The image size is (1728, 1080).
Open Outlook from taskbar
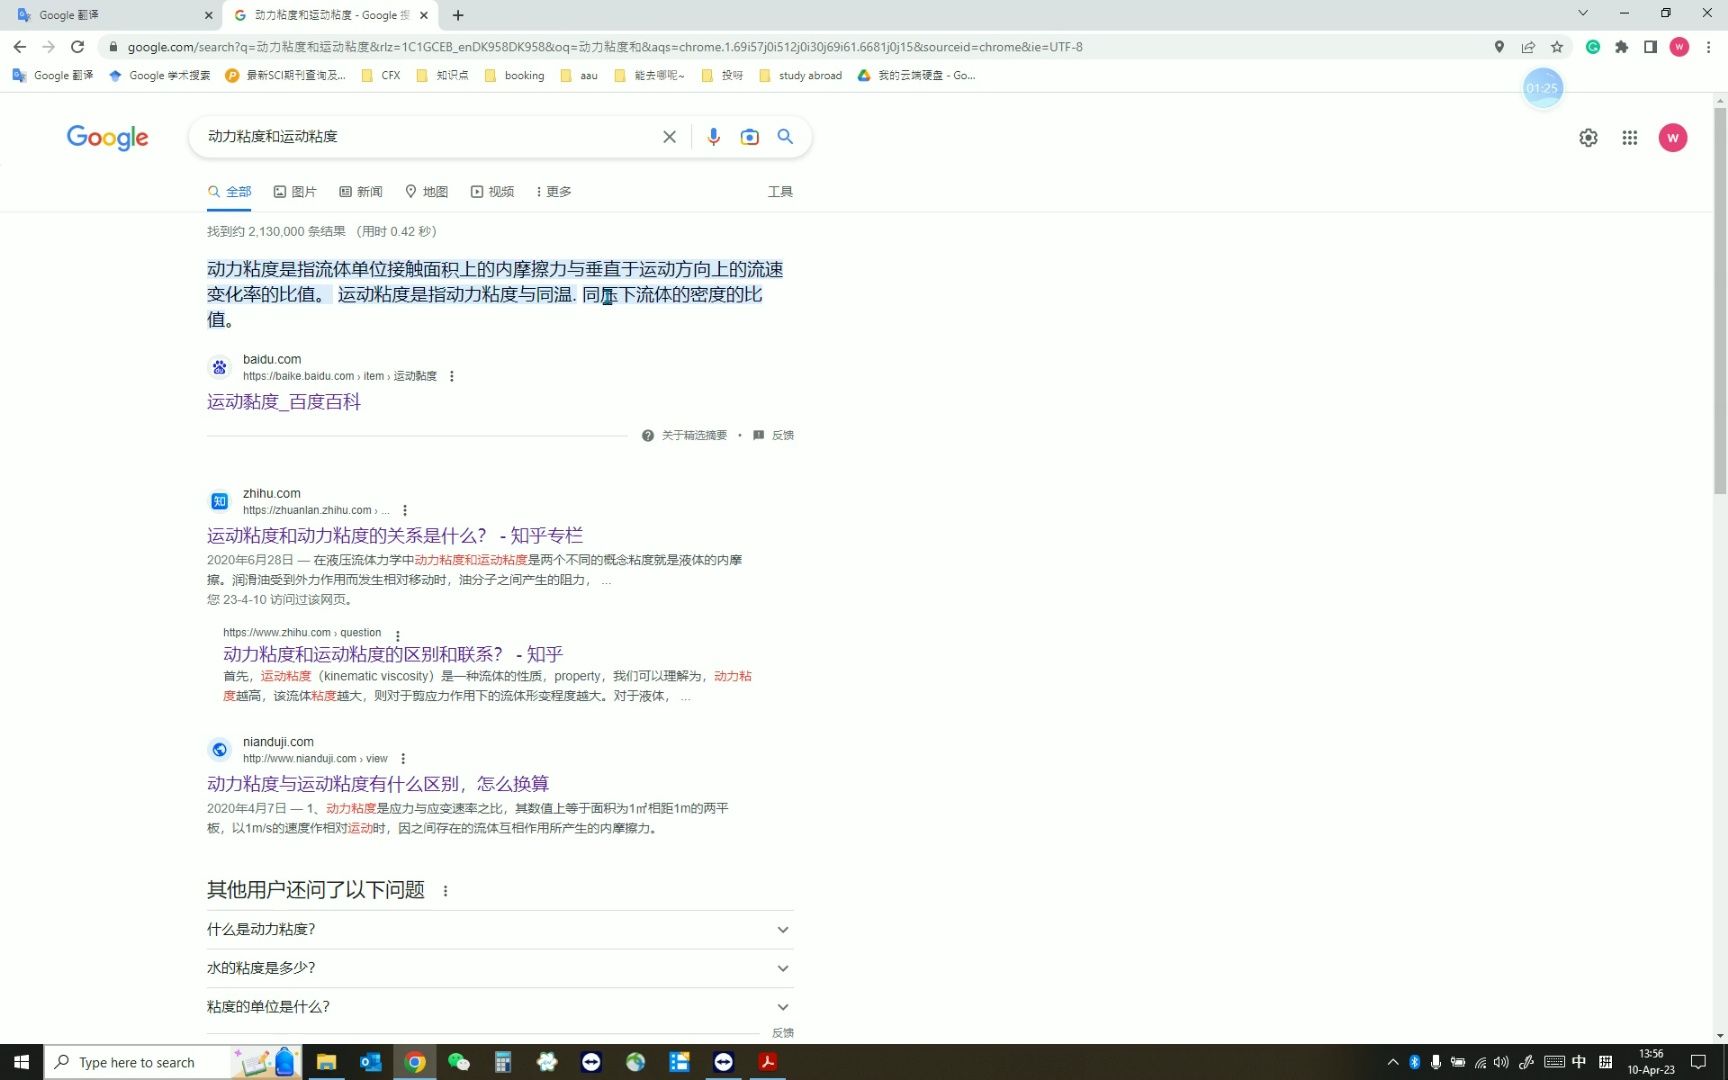(370, 1062)
